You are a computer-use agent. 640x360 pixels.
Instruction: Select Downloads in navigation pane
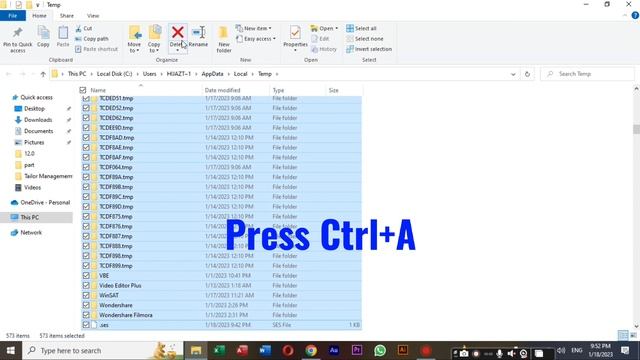point(38,120)
